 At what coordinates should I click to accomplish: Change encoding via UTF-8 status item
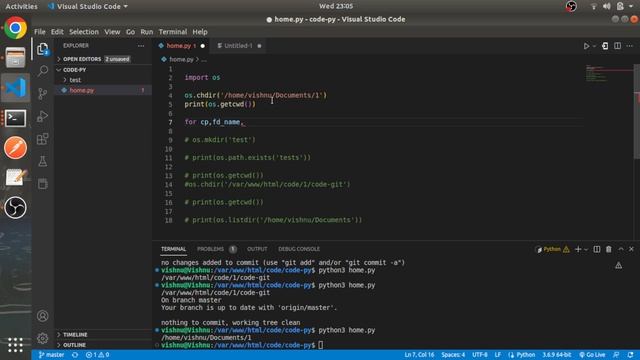(x=480, y=355)
